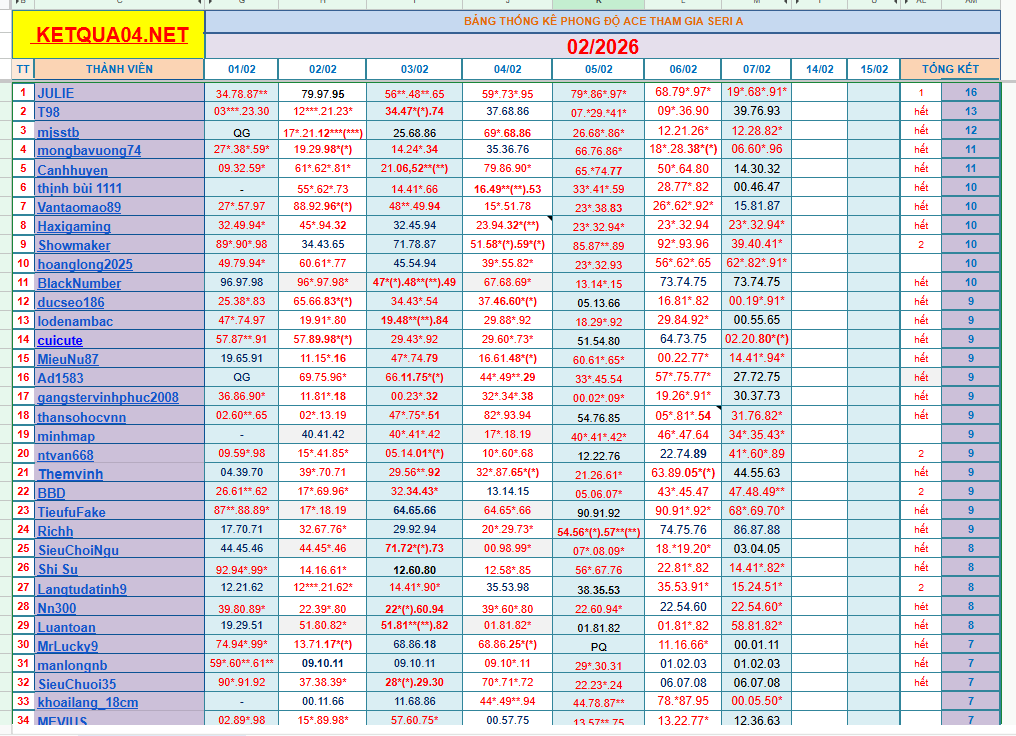Select cell 00.46.47 in the thịnh bùi 1111 row
Image resolution: width=1016 pixels, height=736 pixels.
756,187
